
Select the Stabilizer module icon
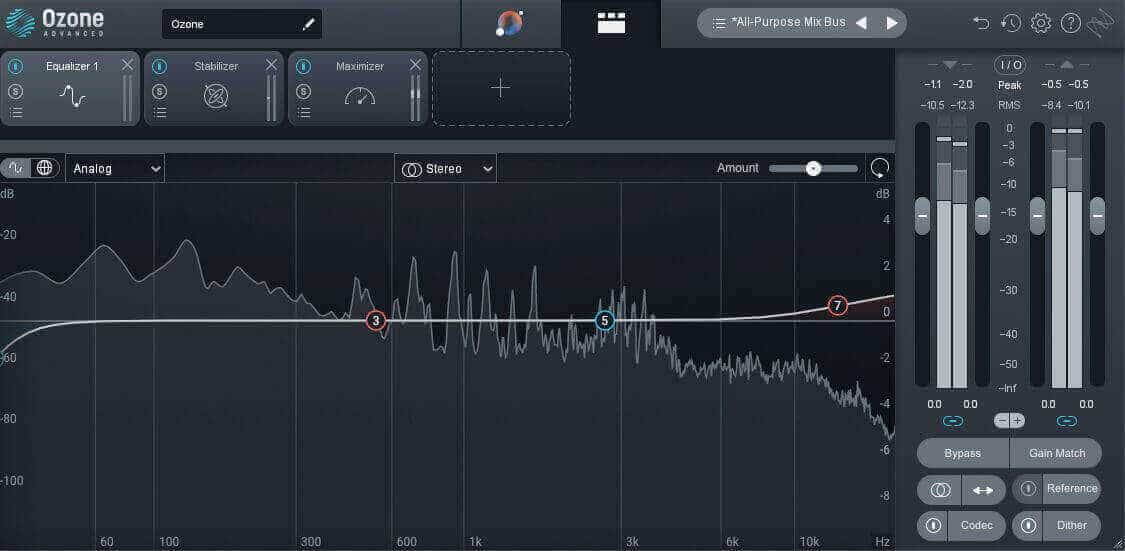tap(216, 95)
